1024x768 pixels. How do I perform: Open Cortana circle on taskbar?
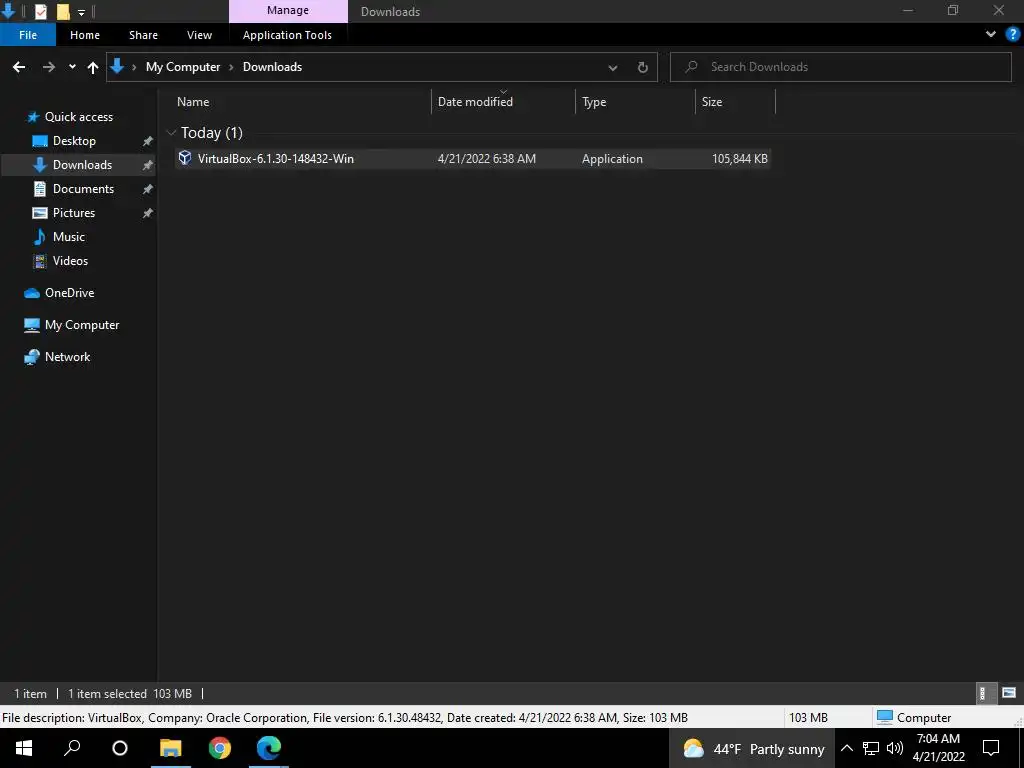[120, 748]
